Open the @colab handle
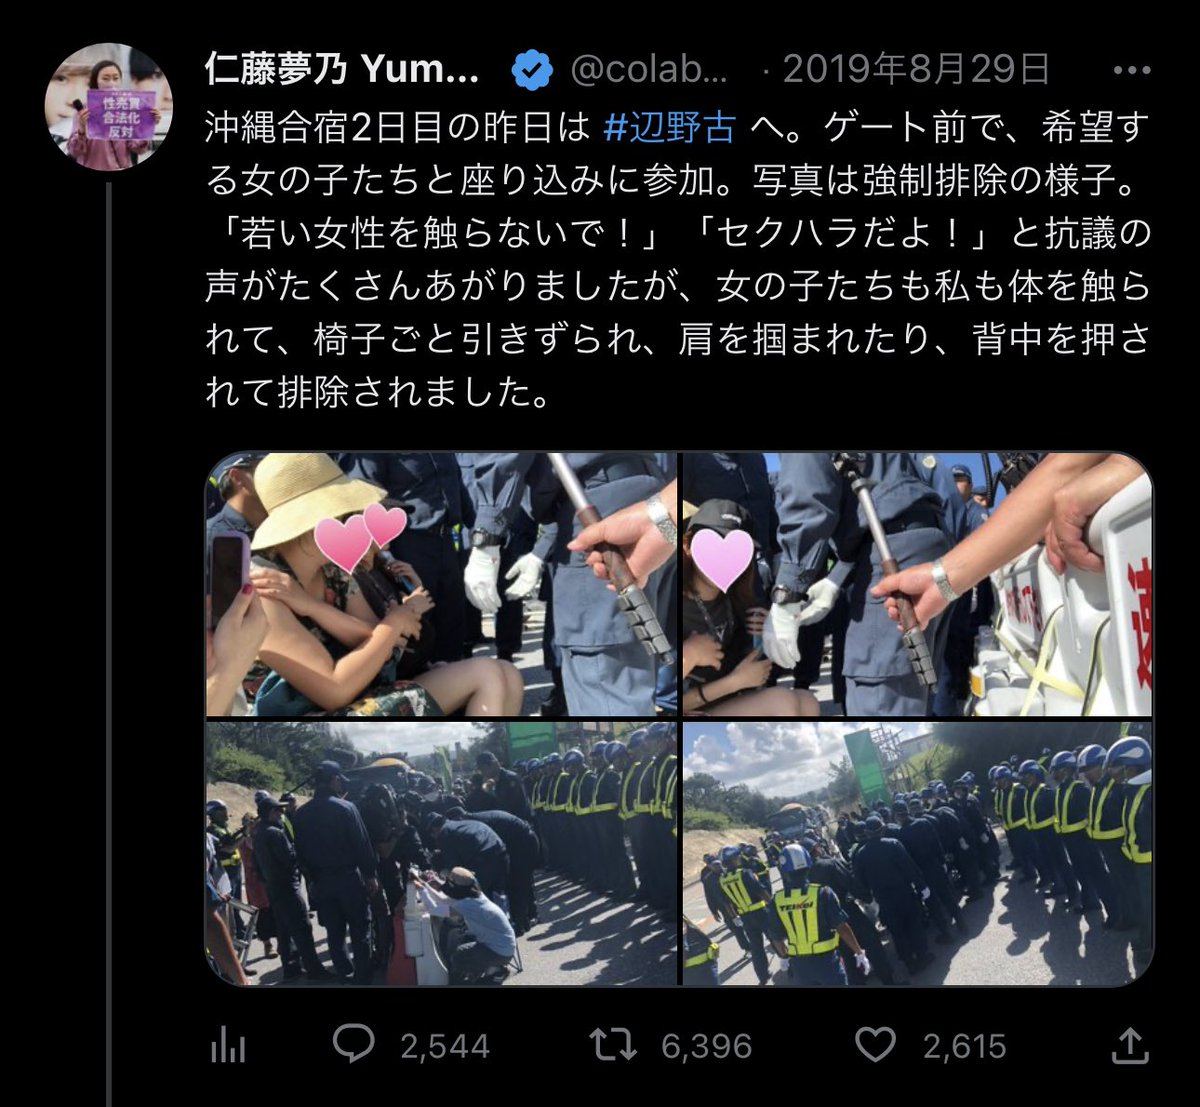The image size is (1200, 1107). 648,70
